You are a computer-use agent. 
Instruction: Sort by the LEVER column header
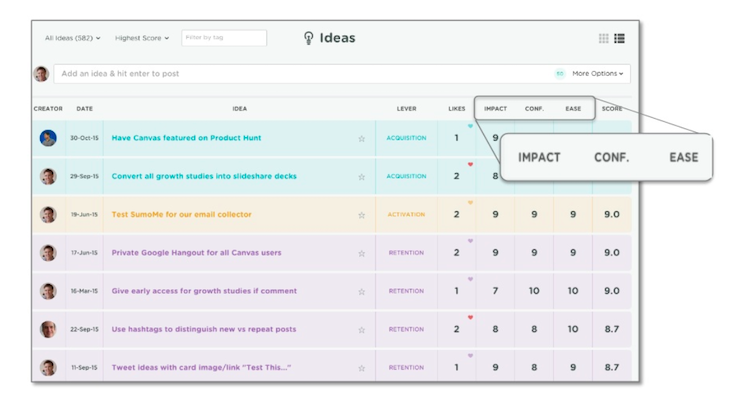pyautogui.click(x=406, y=108)
